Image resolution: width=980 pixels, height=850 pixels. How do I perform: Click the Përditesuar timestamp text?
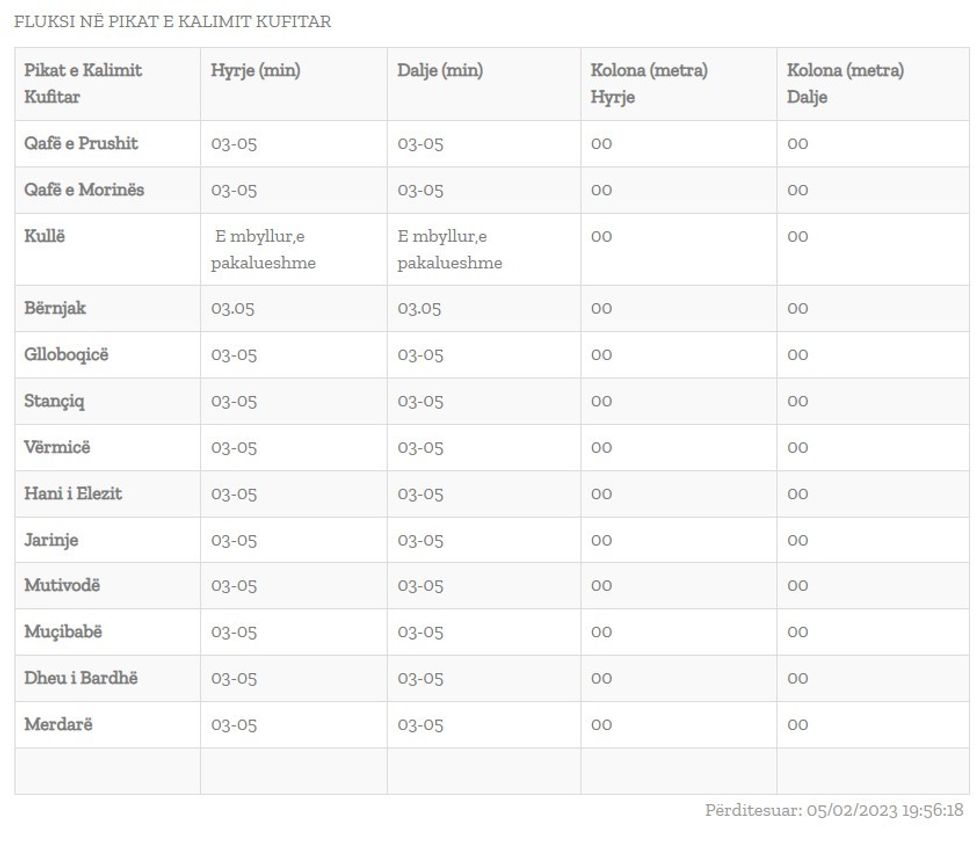834,810
